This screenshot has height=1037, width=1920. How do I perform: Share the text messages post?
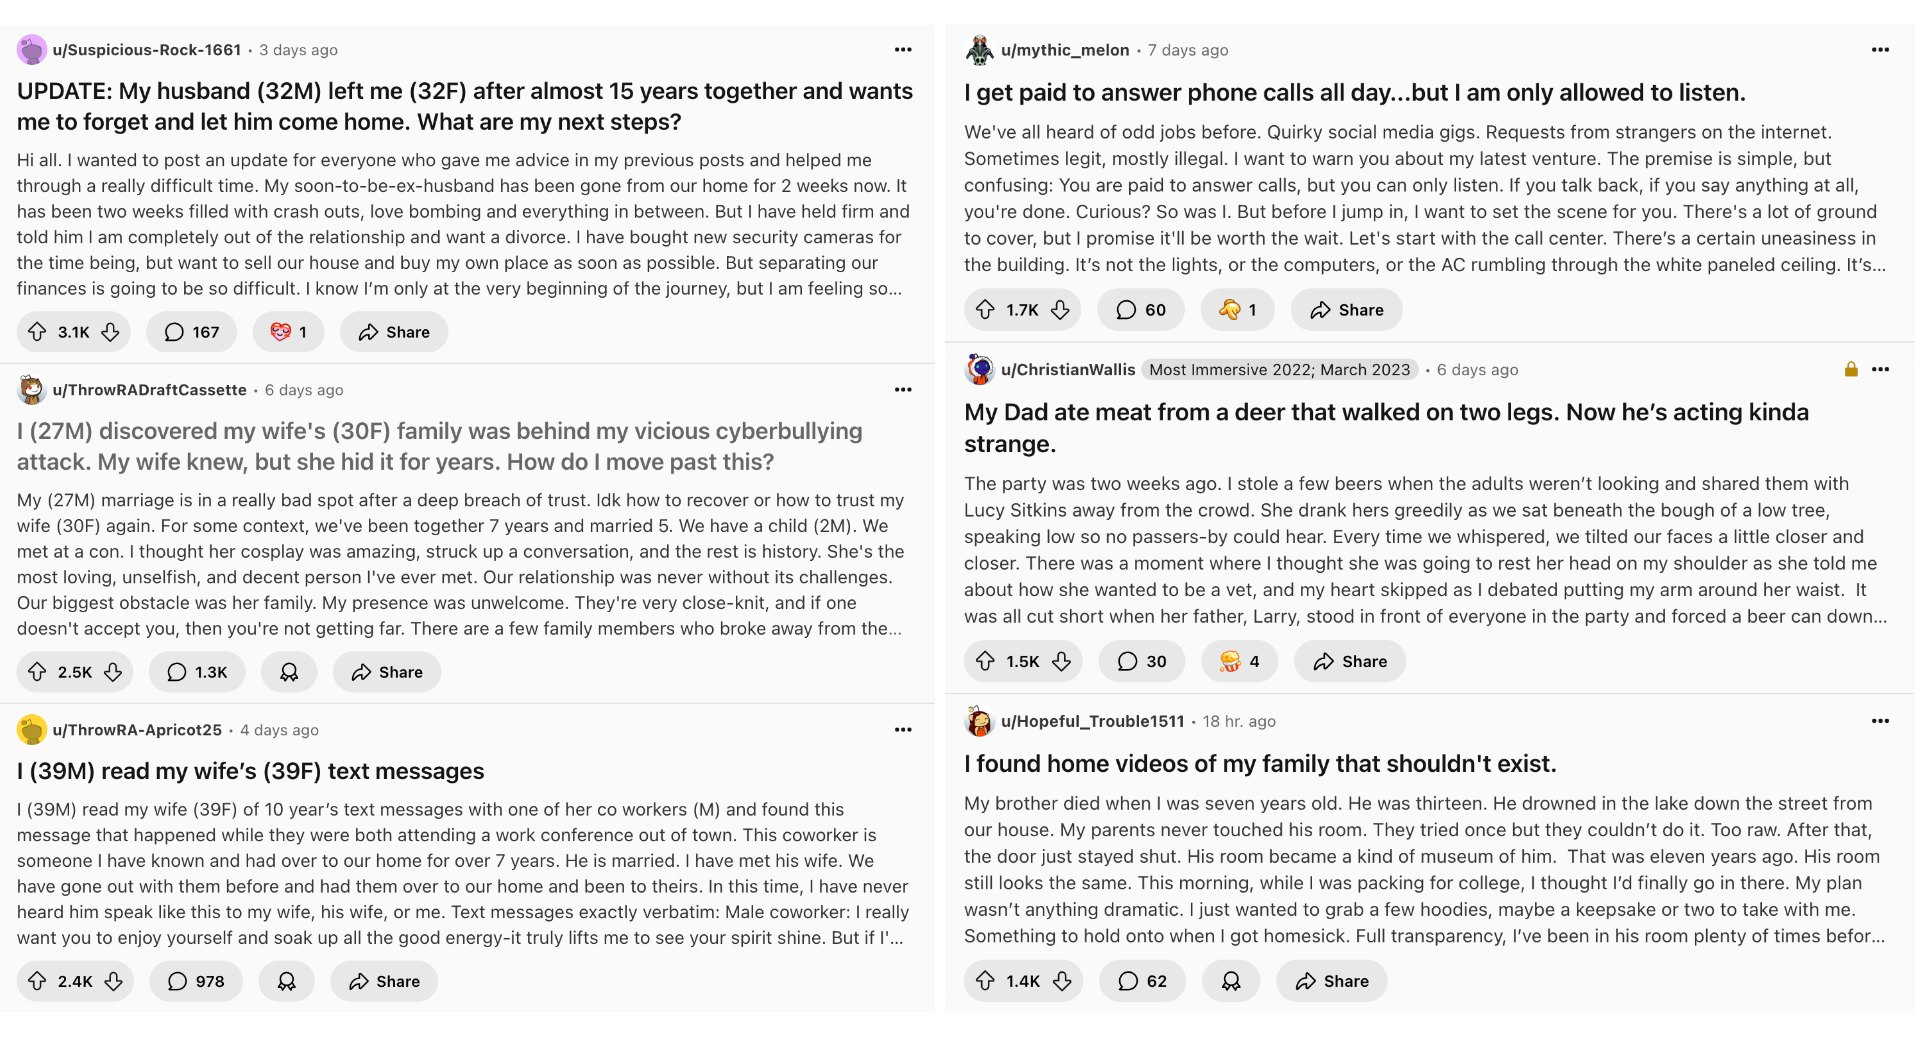click(383, 981)
